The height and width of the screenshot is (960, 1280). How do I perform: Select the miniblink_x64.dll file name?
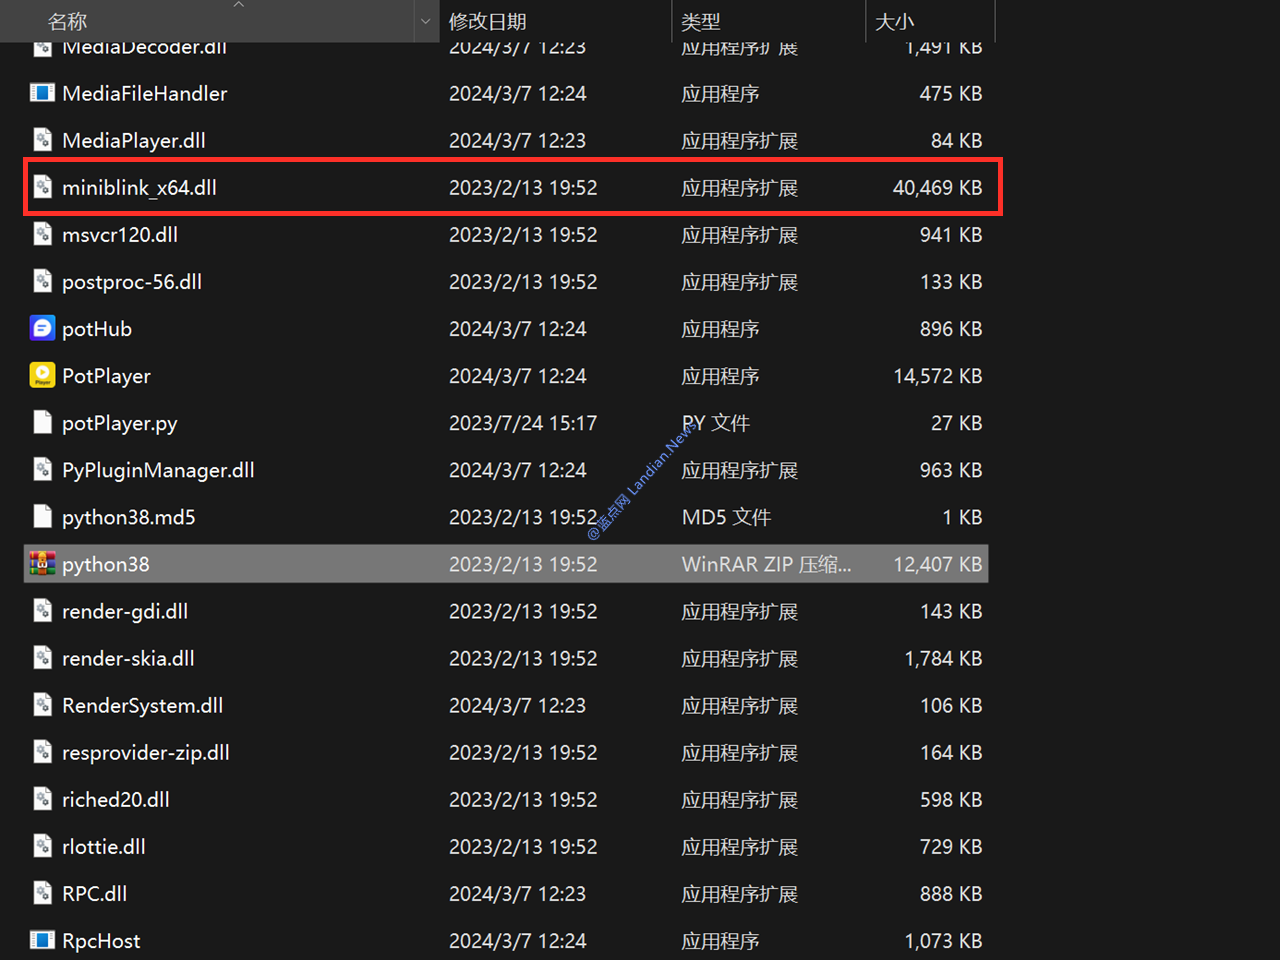coord(139,187)
